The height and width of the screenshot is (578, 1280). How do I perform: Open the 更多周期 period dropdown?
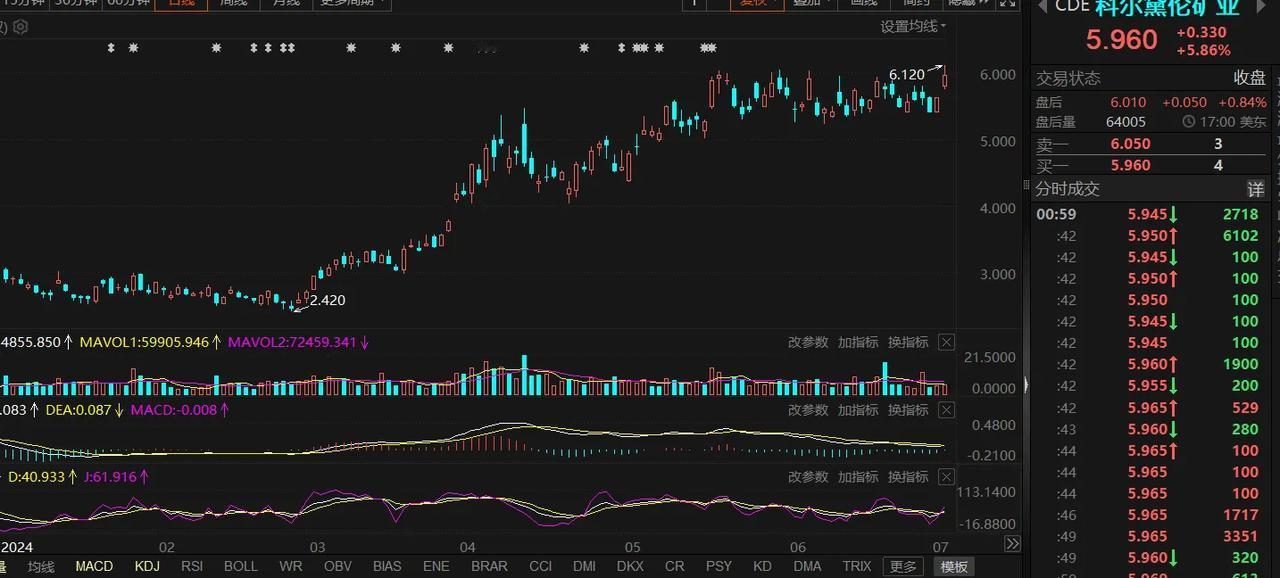[351, 3]
